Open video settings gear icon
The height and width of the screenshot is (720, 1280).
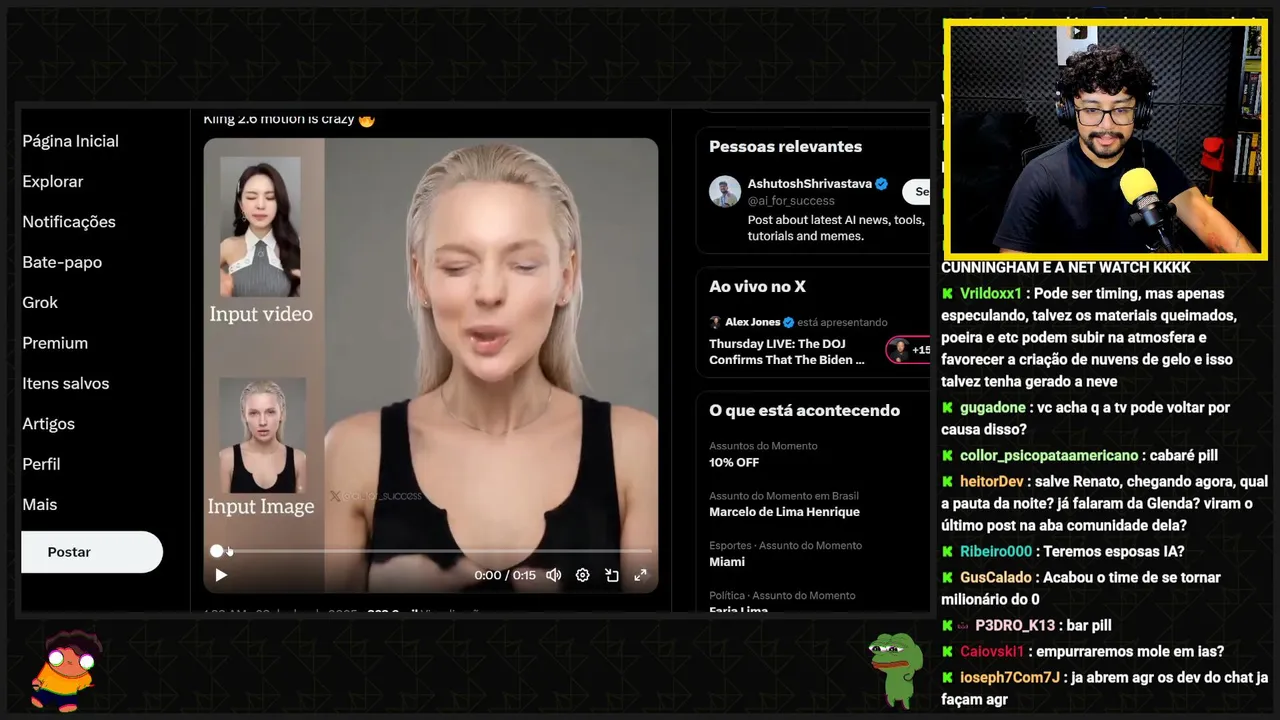[582, 575]
